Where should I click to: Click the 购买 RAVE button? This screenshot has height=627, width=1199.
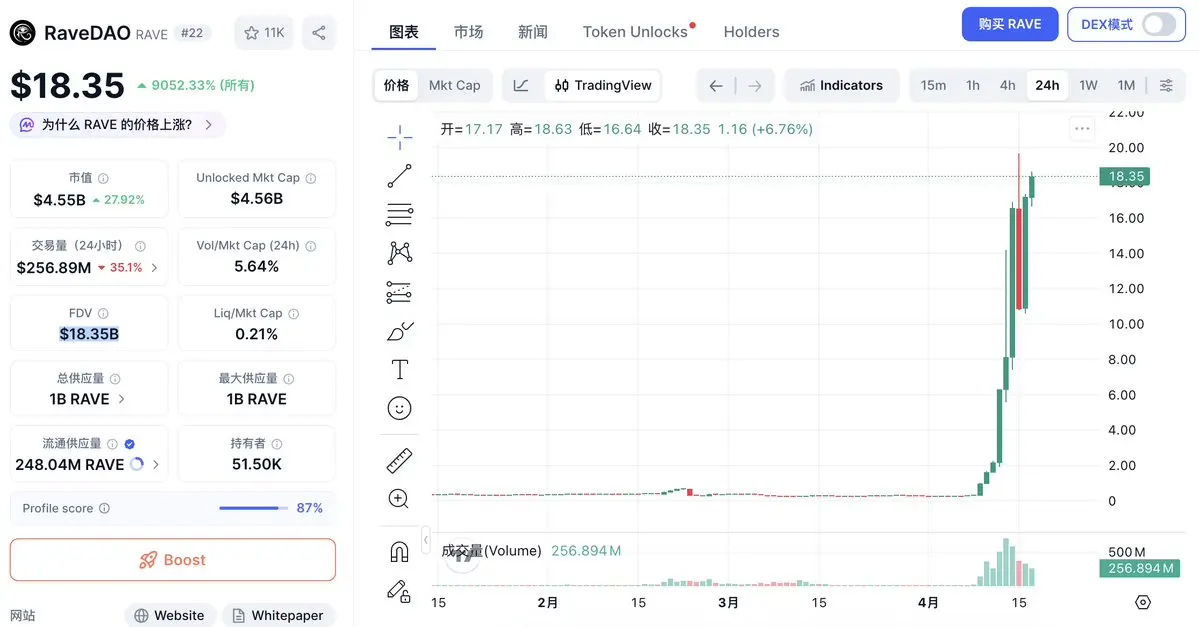coord(1009,25)
